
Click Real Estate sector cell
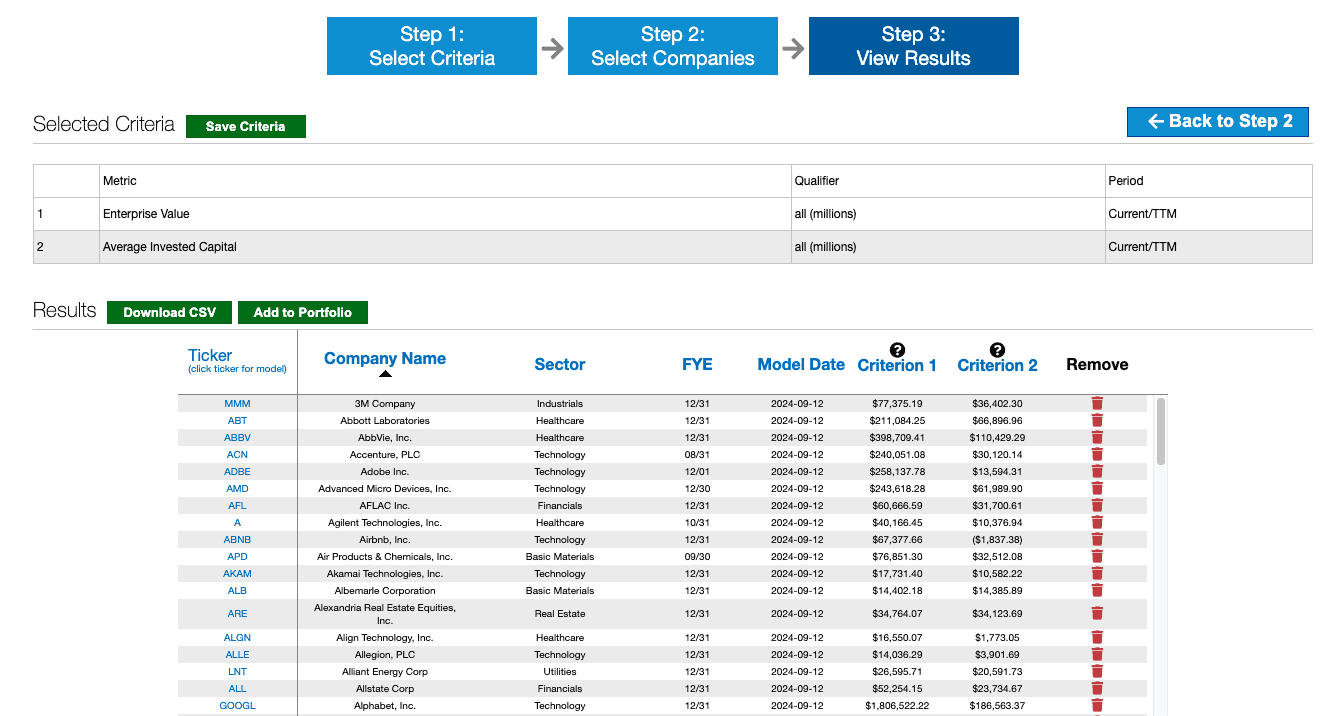560,614
